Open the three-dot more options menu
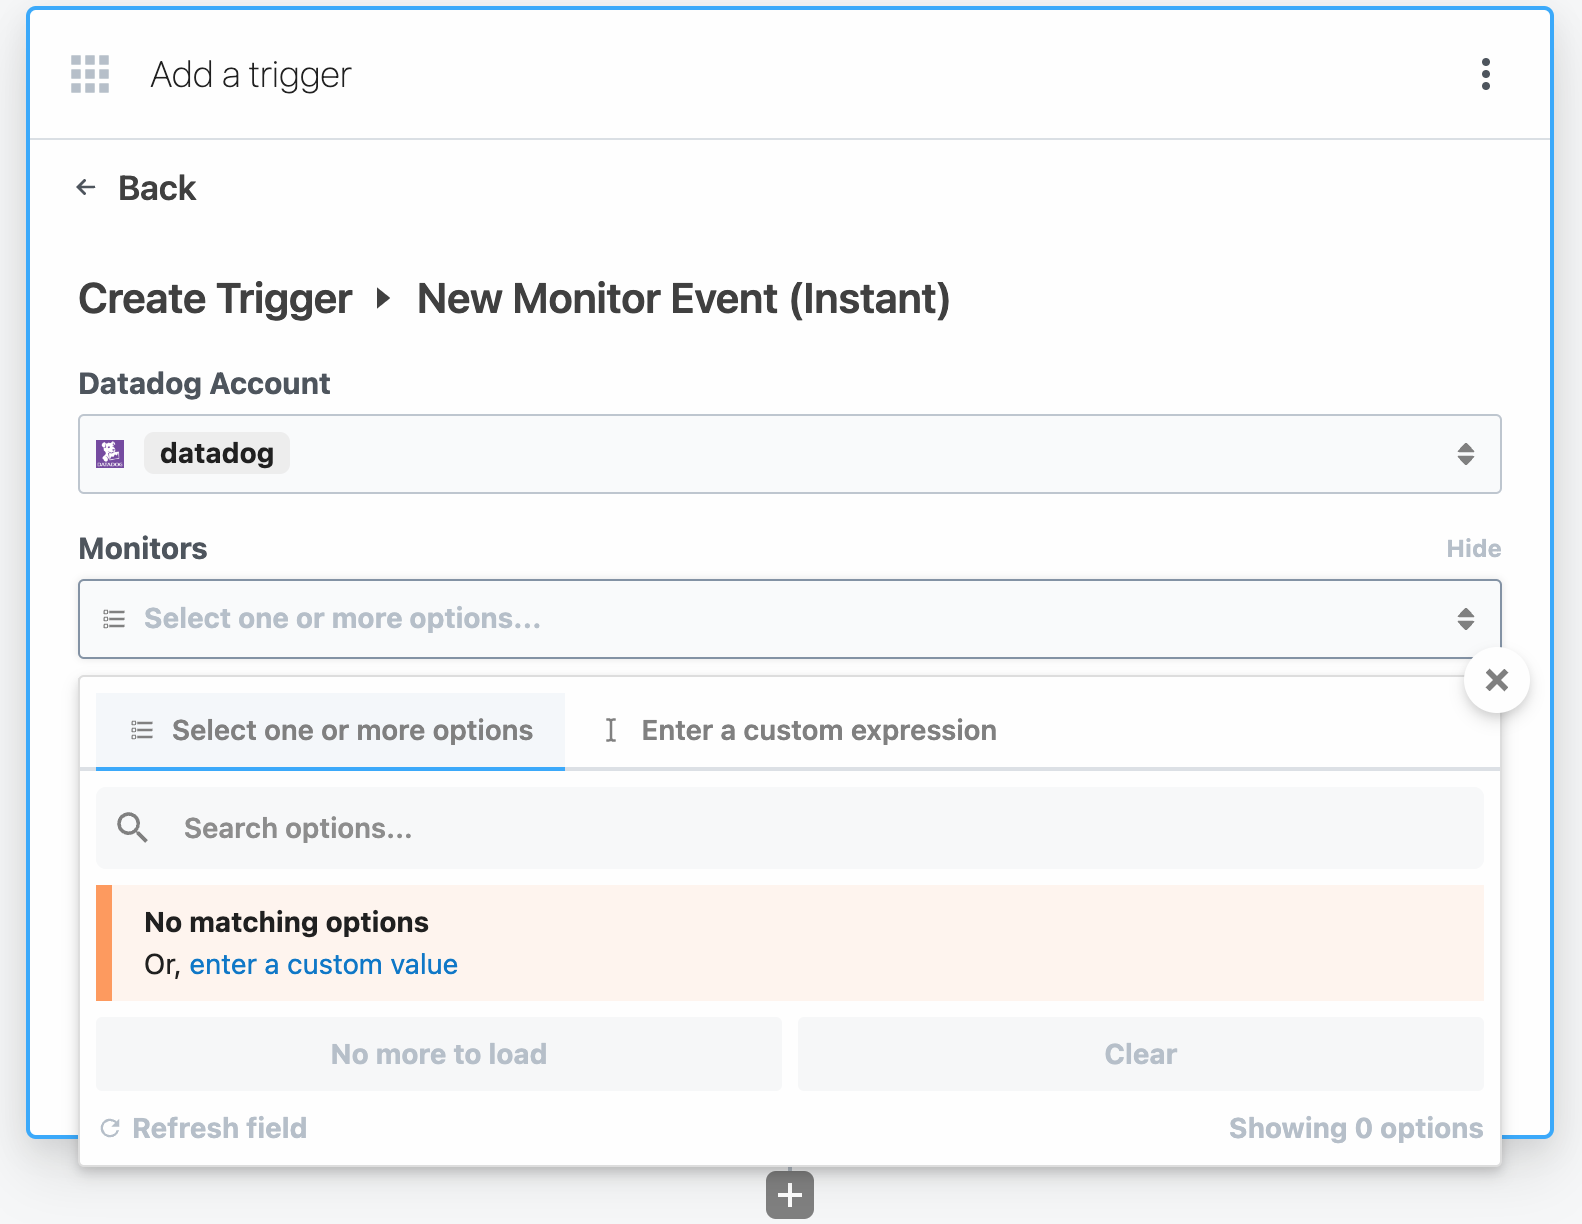The height and width of the screenshot is (1224, 1582). (x=1486, y=74)
